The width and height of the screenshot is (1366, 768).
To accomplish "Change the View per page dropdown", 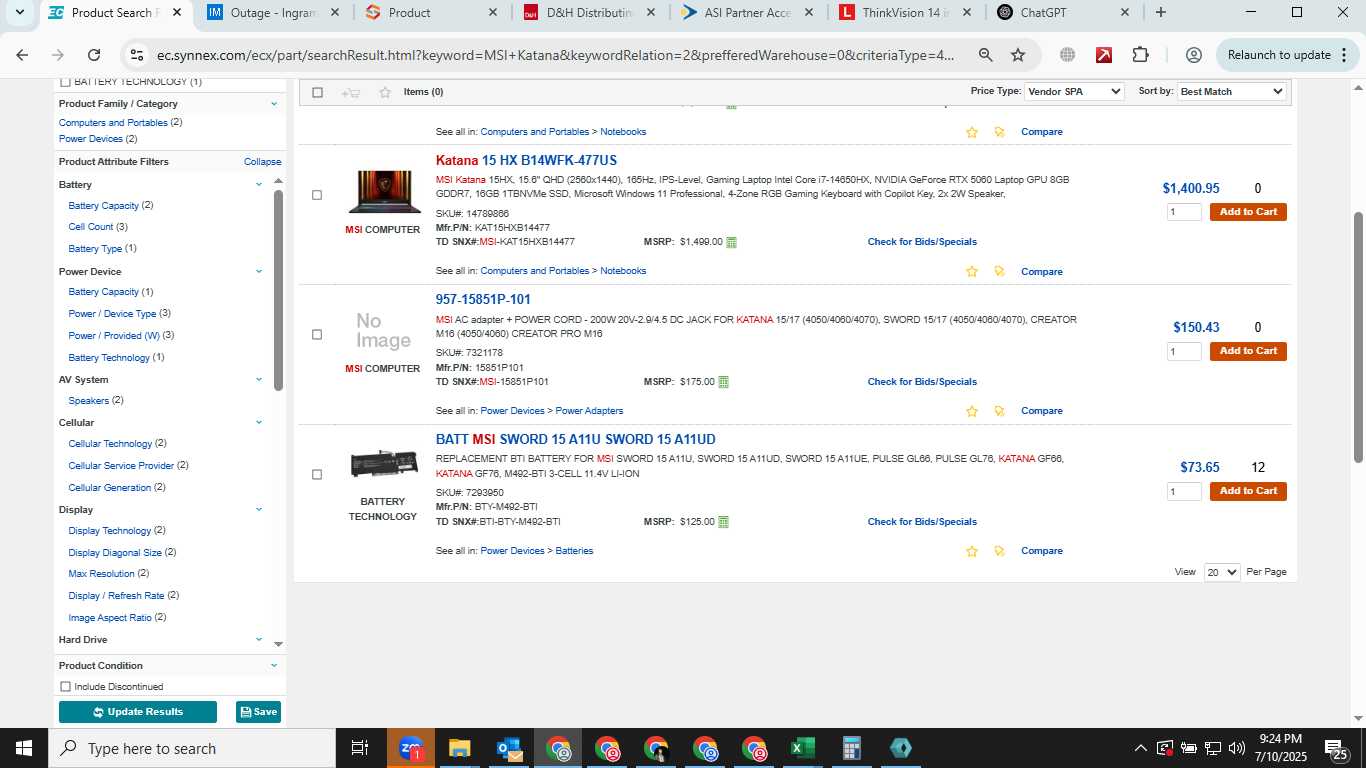I will point(1222,572).
